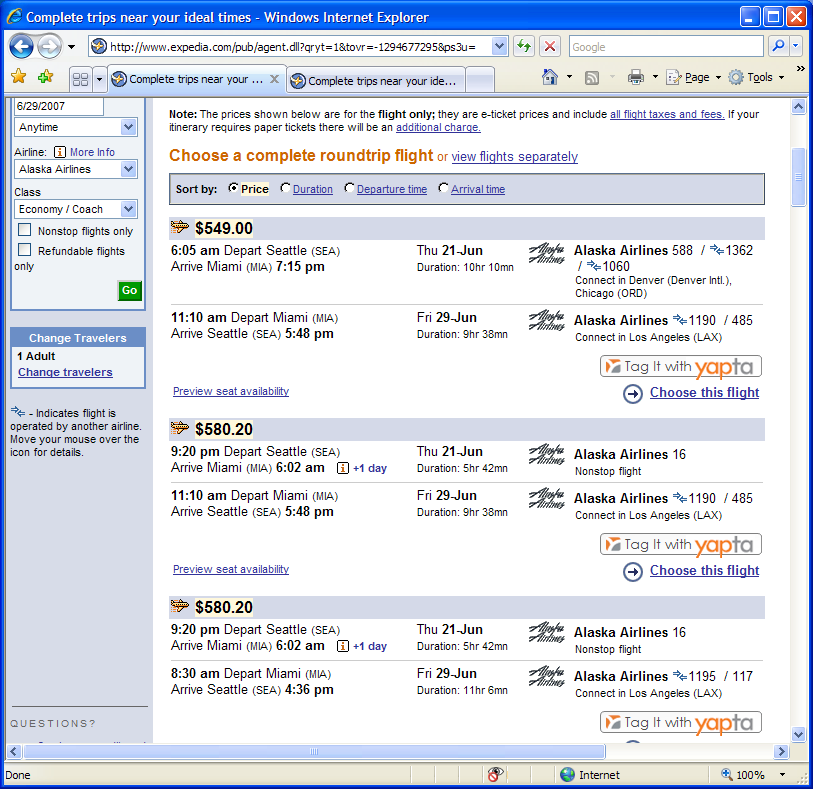Click the Alaska Airlines logo for flight 588
The height and width of the screenshot is (789, 813).
[546, 253]
